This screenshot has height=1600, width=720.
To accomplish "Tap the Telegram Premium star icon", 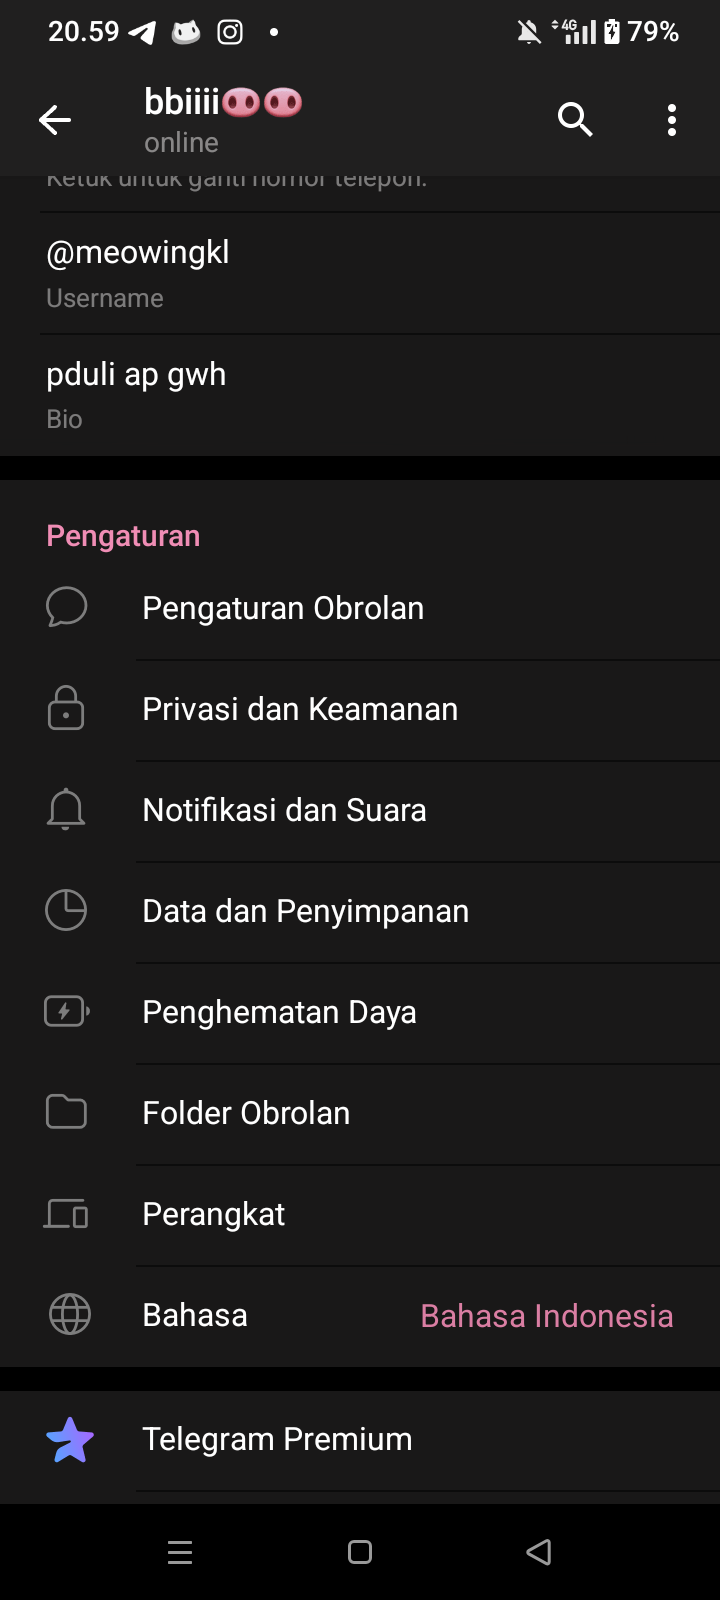I will [x=70, y=1440].
